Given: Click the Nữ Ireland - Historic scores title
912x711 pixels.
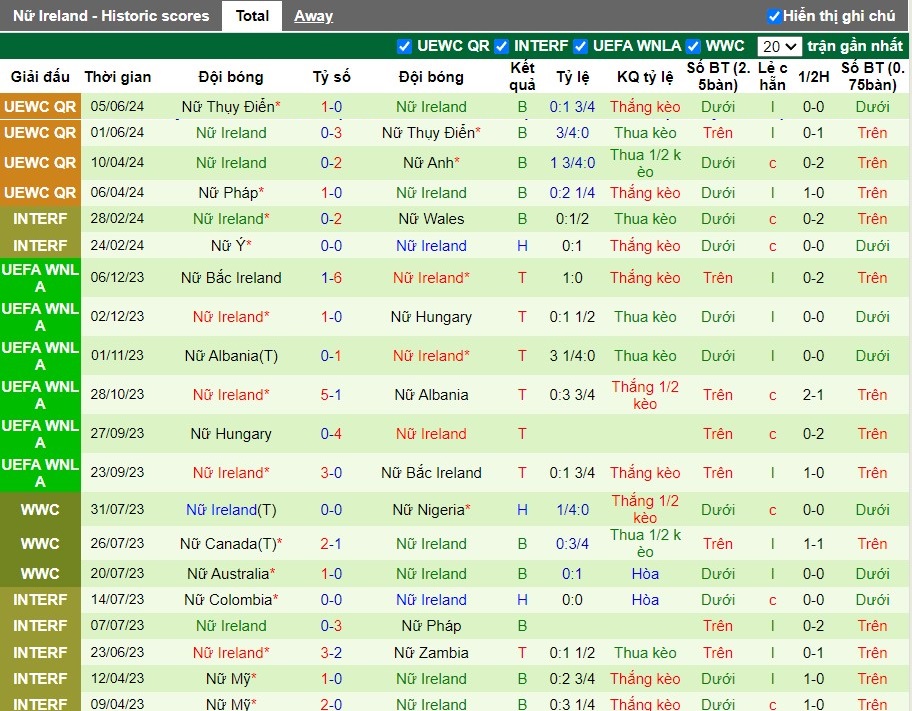Looking at the screenshot, I should tap(111, 16).
